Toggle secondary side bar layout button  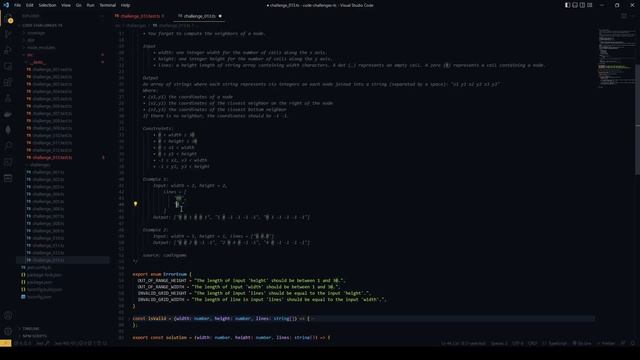point(582,5)
